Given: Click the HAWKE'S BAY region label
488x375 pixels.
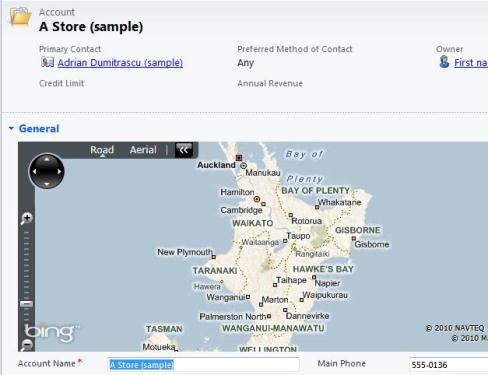Looking at the screenshot, I should (x=323, y=269).
